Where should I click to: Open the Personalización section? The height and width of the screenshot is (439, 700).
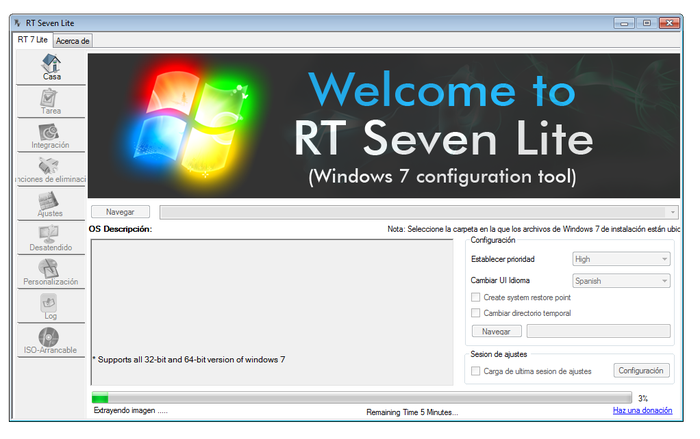51,272
